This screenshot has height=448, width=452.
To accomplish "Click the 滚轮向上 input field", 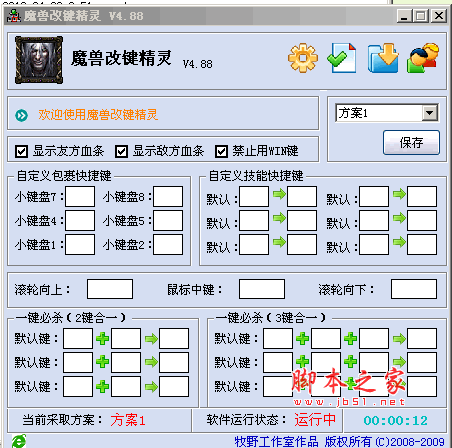I will [110, 289].
